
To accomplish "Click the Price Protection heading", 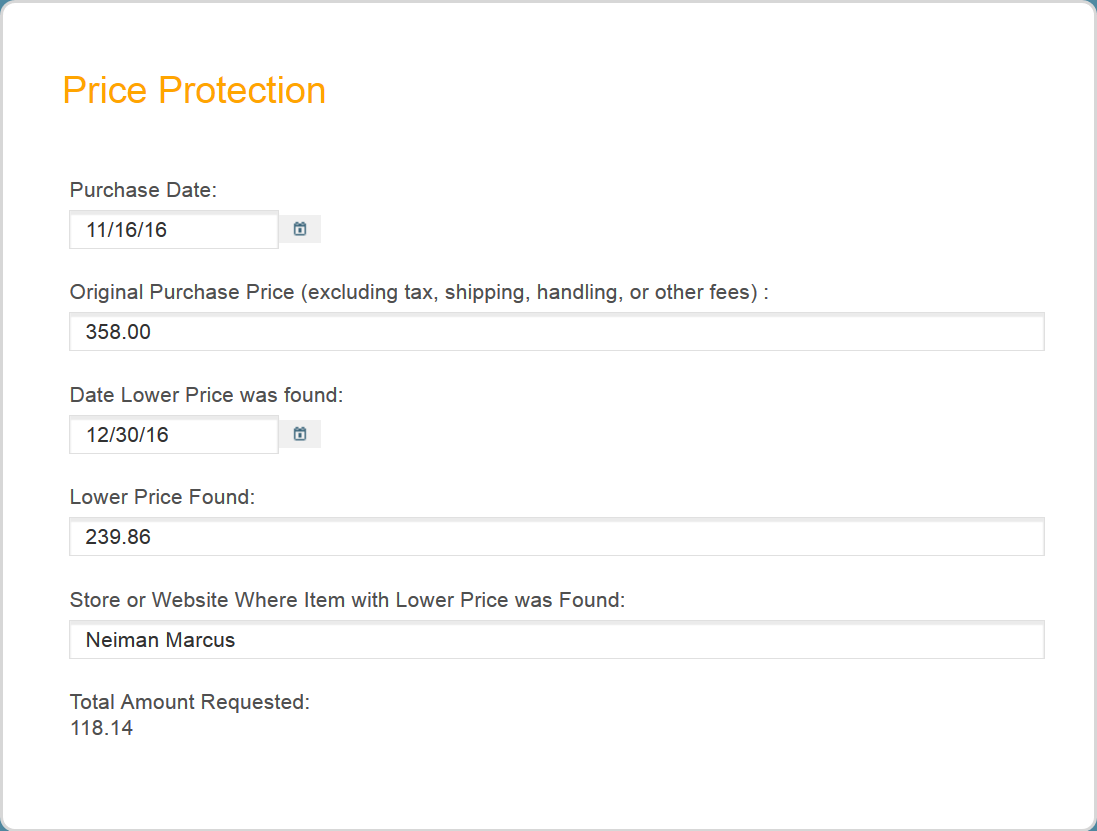I will point(194,90).
